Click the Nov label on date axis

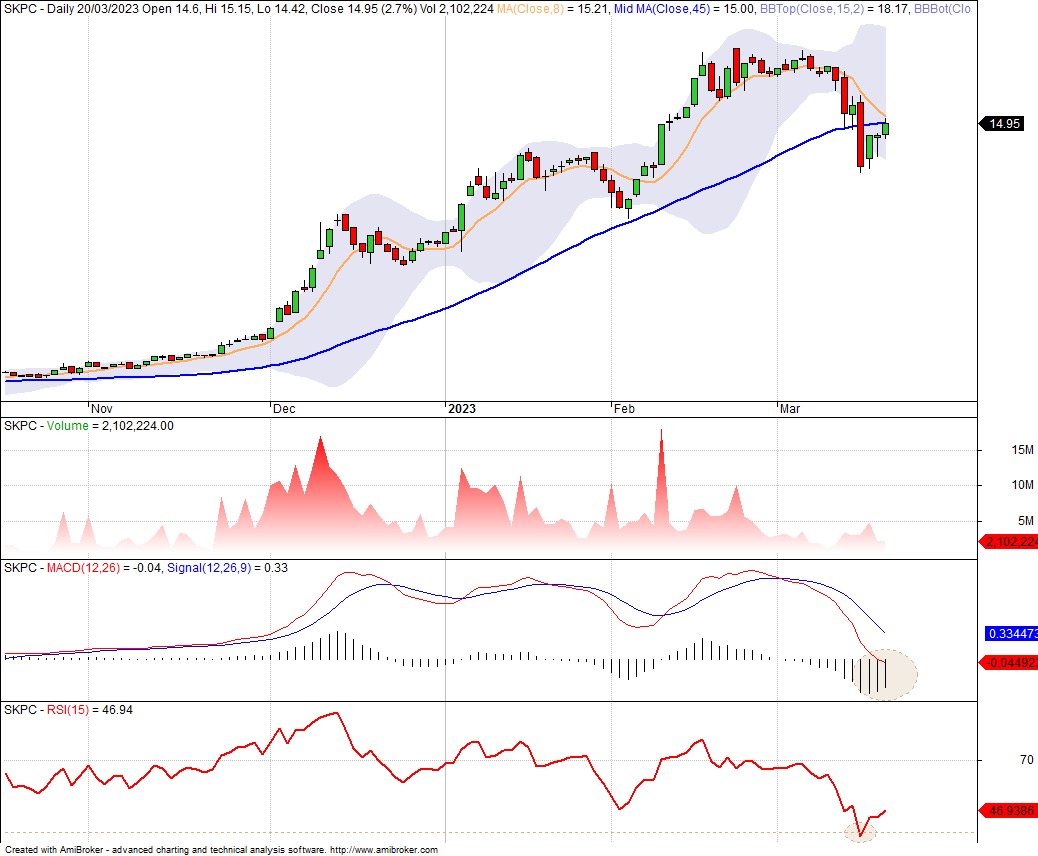point(102,409)
